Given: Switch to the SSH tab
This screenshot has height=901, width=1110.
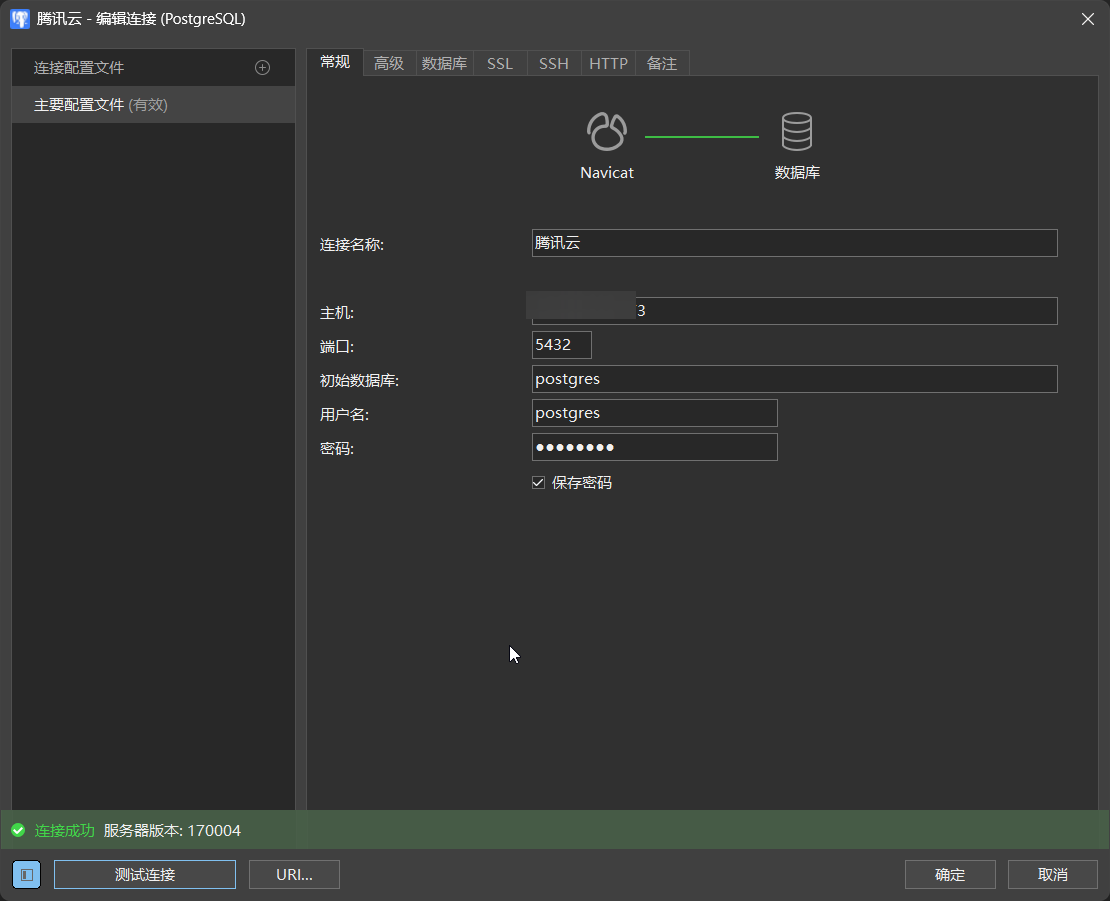Looking at the screenshot, I should point(554,64).
